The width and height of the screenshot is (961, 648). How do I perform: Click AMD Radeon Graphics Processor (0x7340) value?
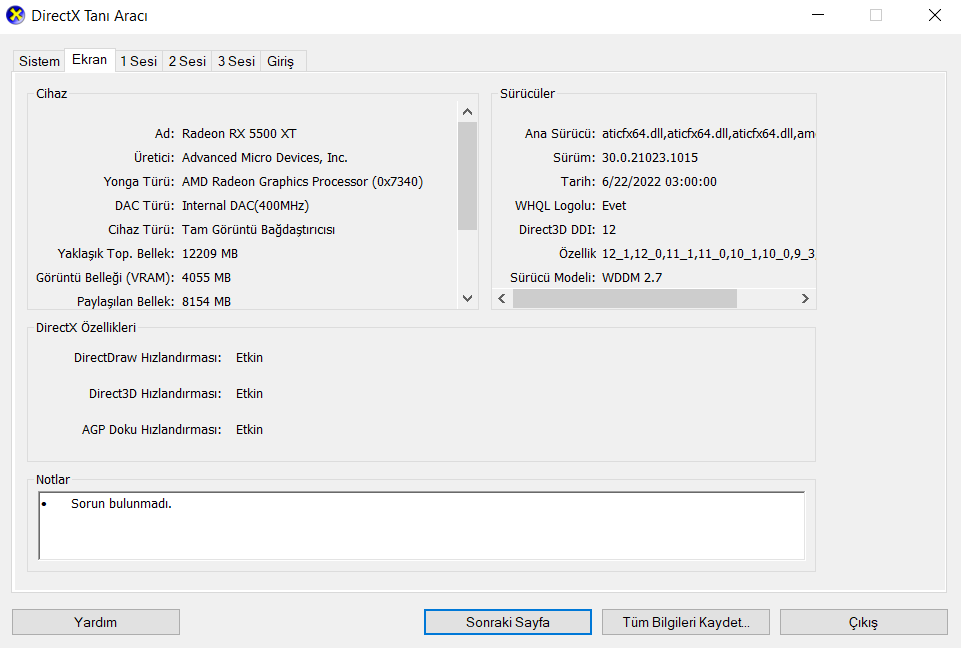coord(302,181)
